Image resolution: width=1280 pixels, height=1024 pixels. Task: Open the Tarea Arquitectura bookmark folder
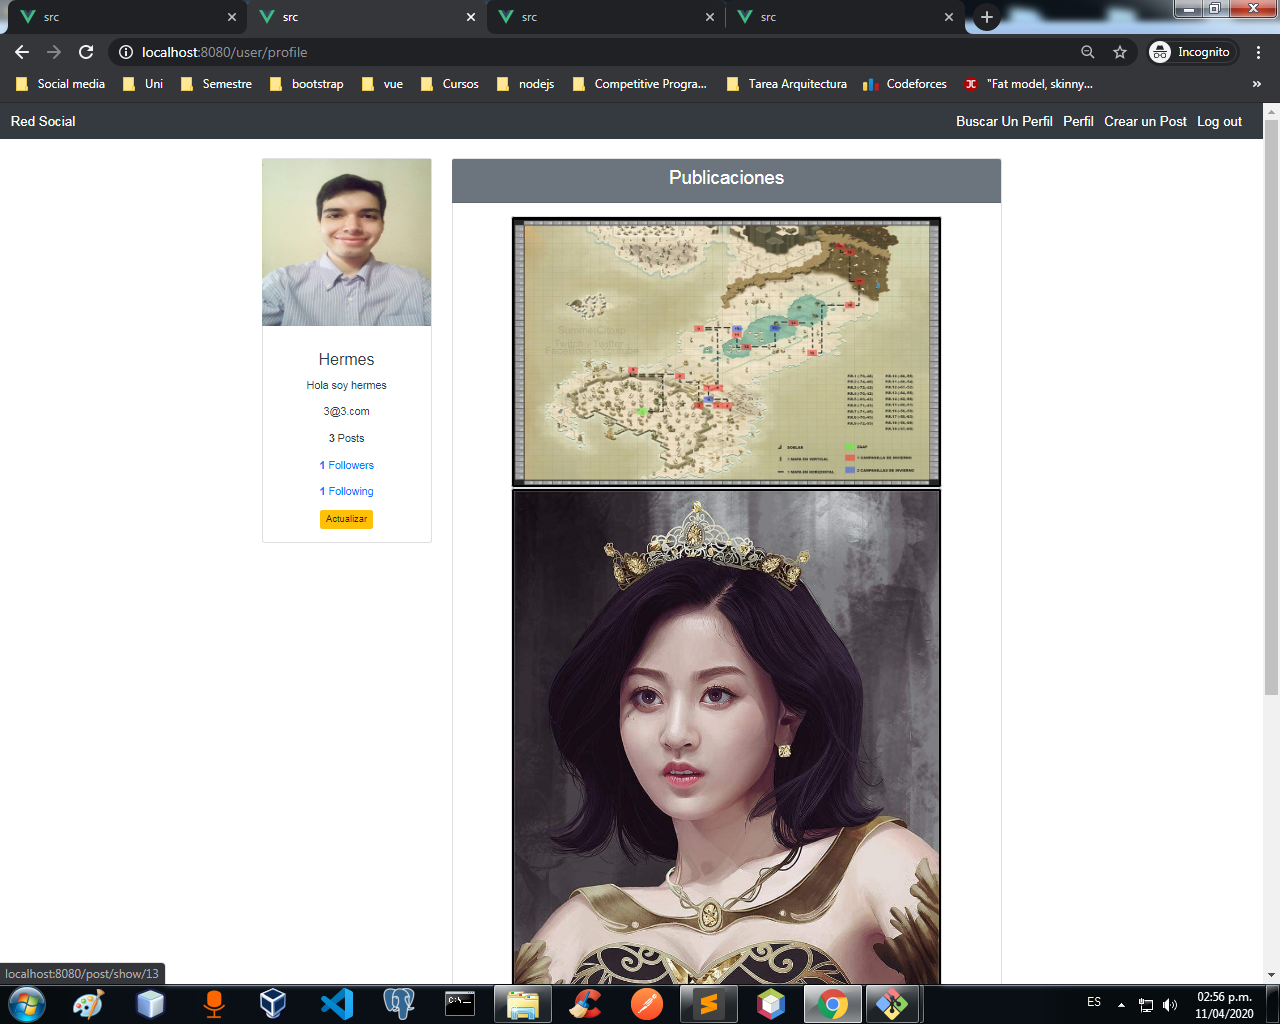[787, 84]
